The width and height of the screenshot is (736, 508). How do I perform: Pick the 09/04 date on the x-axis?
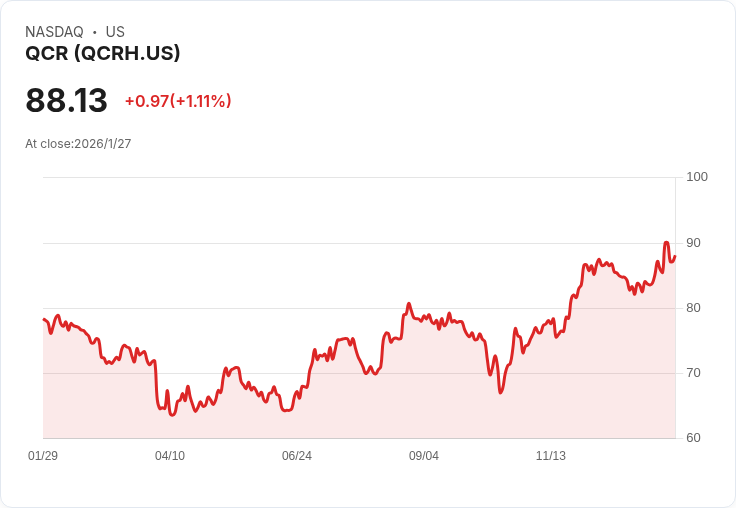pos(424,456)
